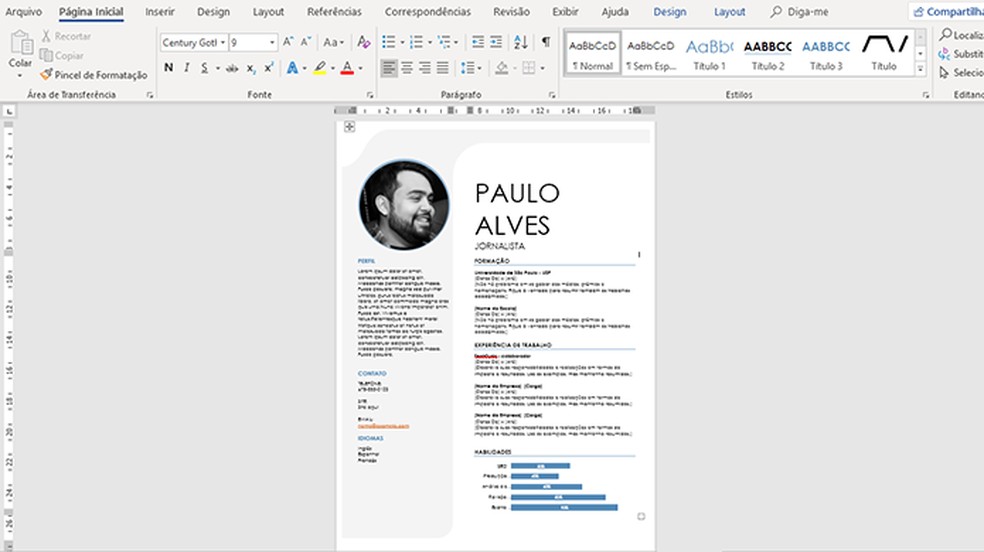The height and width of the screenshot is (552, 984).
Task: Apply the Título 1 style
Action: 709,53
